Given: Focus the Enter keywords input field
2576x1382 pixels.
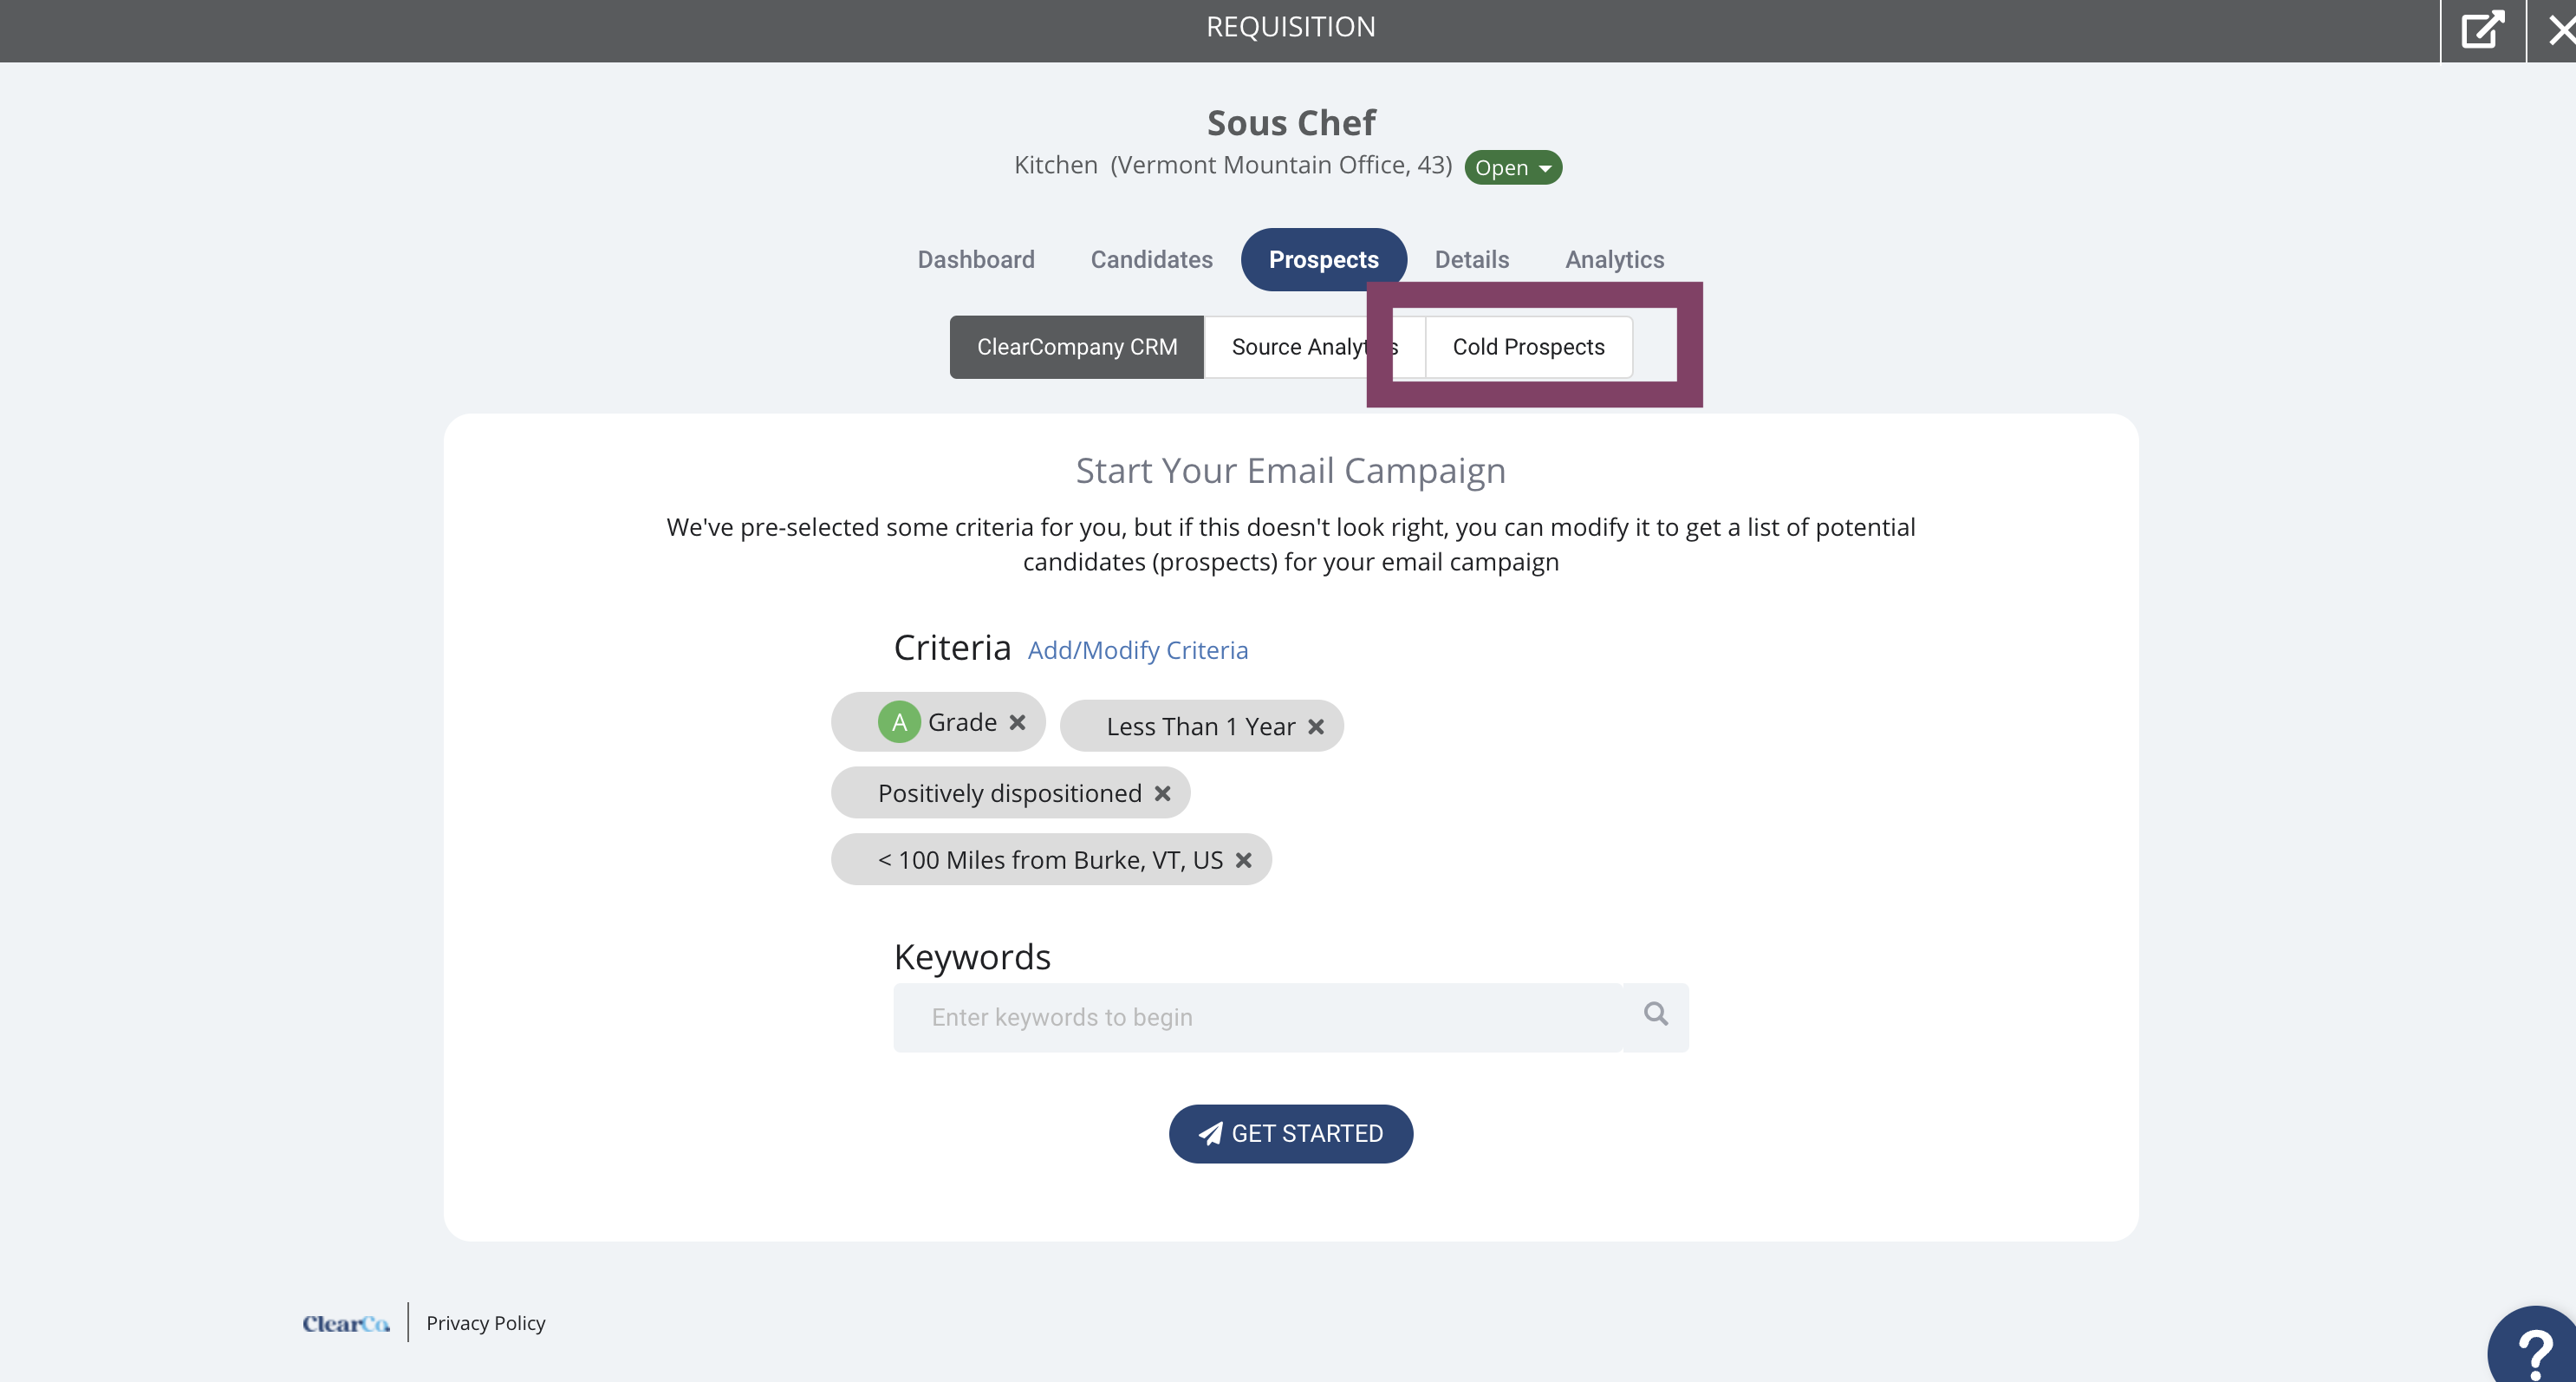Looking at the screenshot, I should [1258, 1018].
